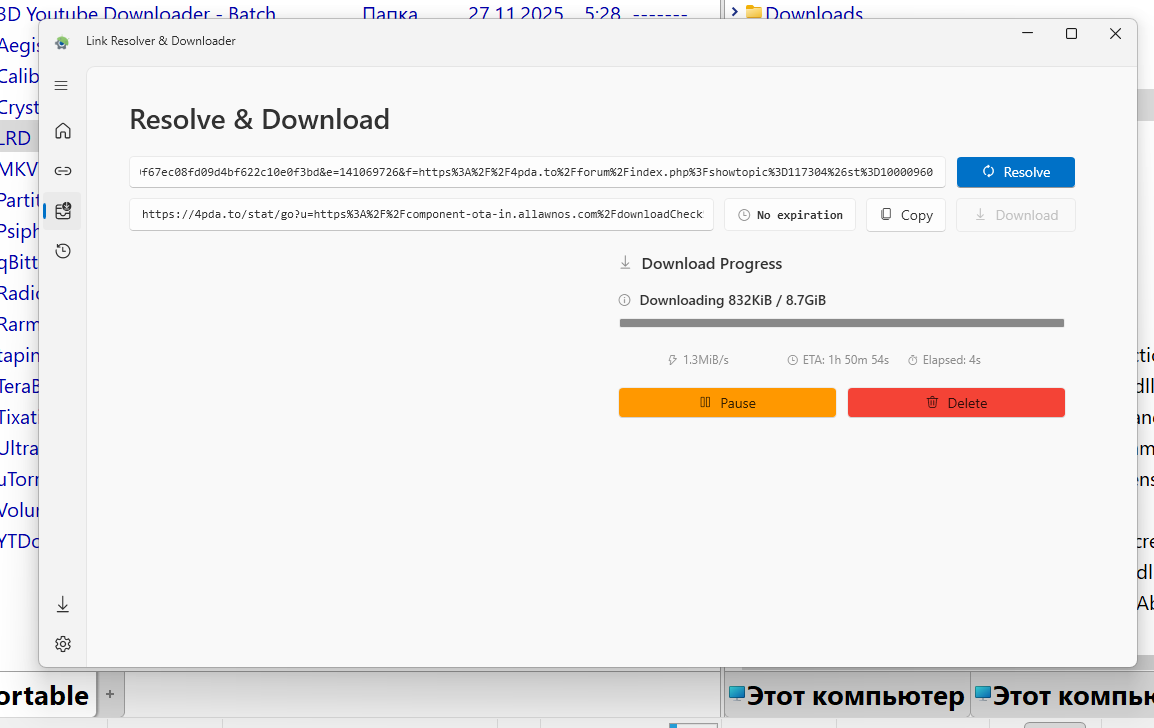Open the Downloads arrow icon in sidebar

click(63, 604)
